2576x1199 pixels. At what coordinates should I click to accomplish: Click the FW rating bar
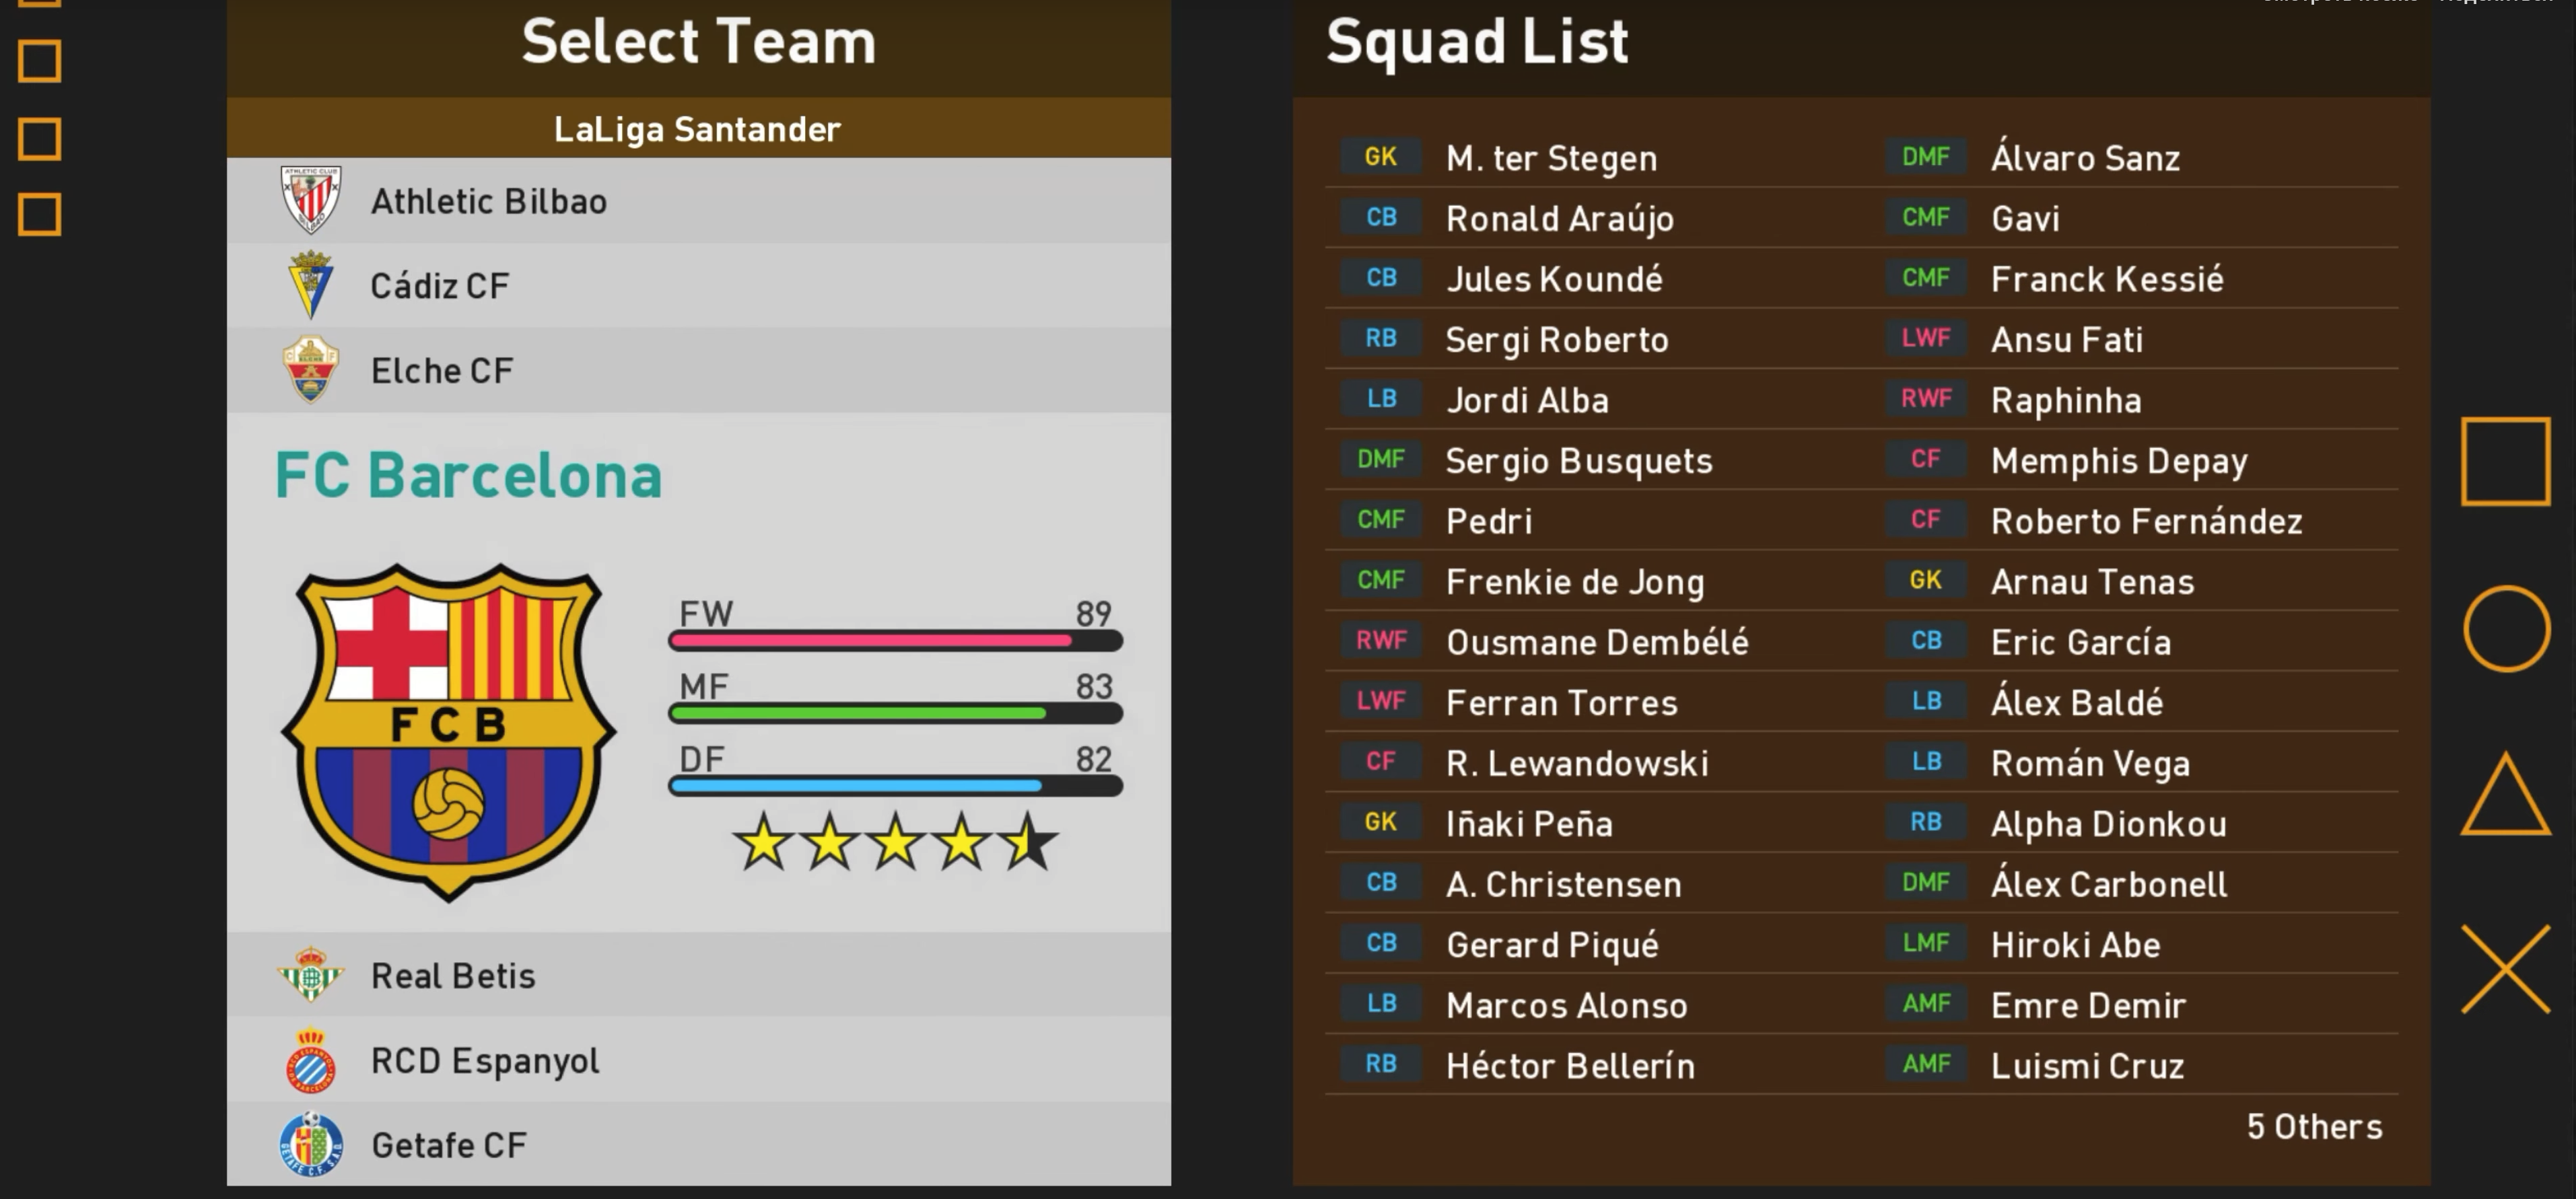(895, 640)
